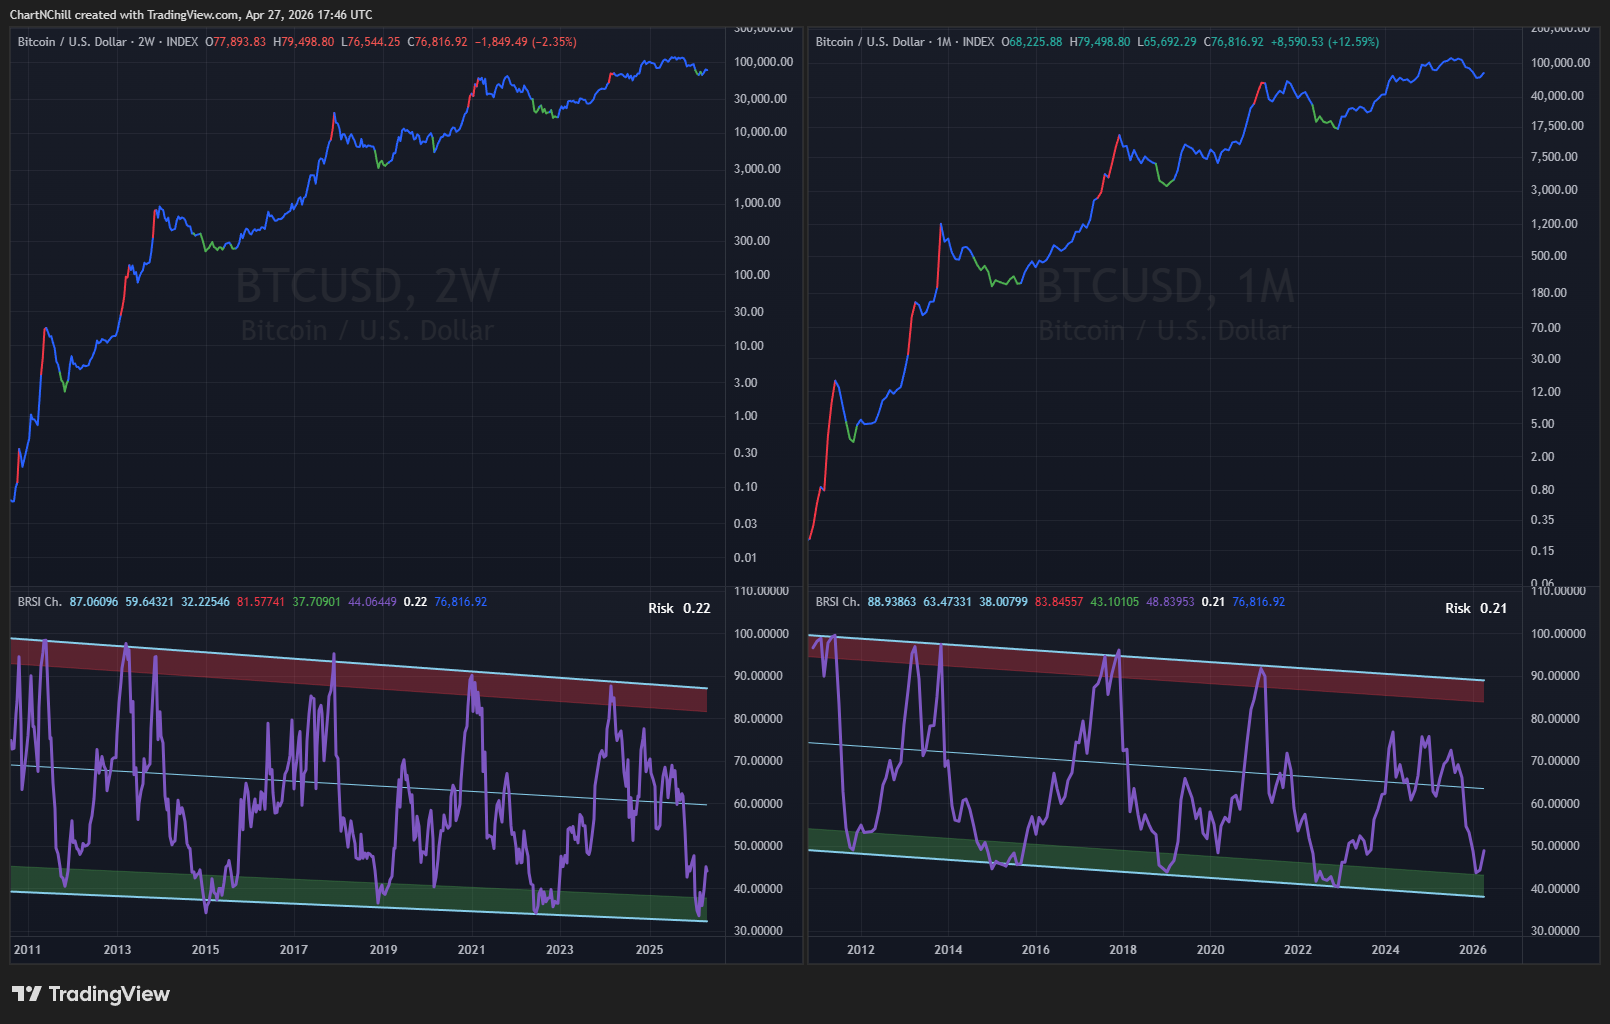Screen dimensions: 1610x1024
Task: Click the 40,000.00 price axis label
Action: point(1558,96)
